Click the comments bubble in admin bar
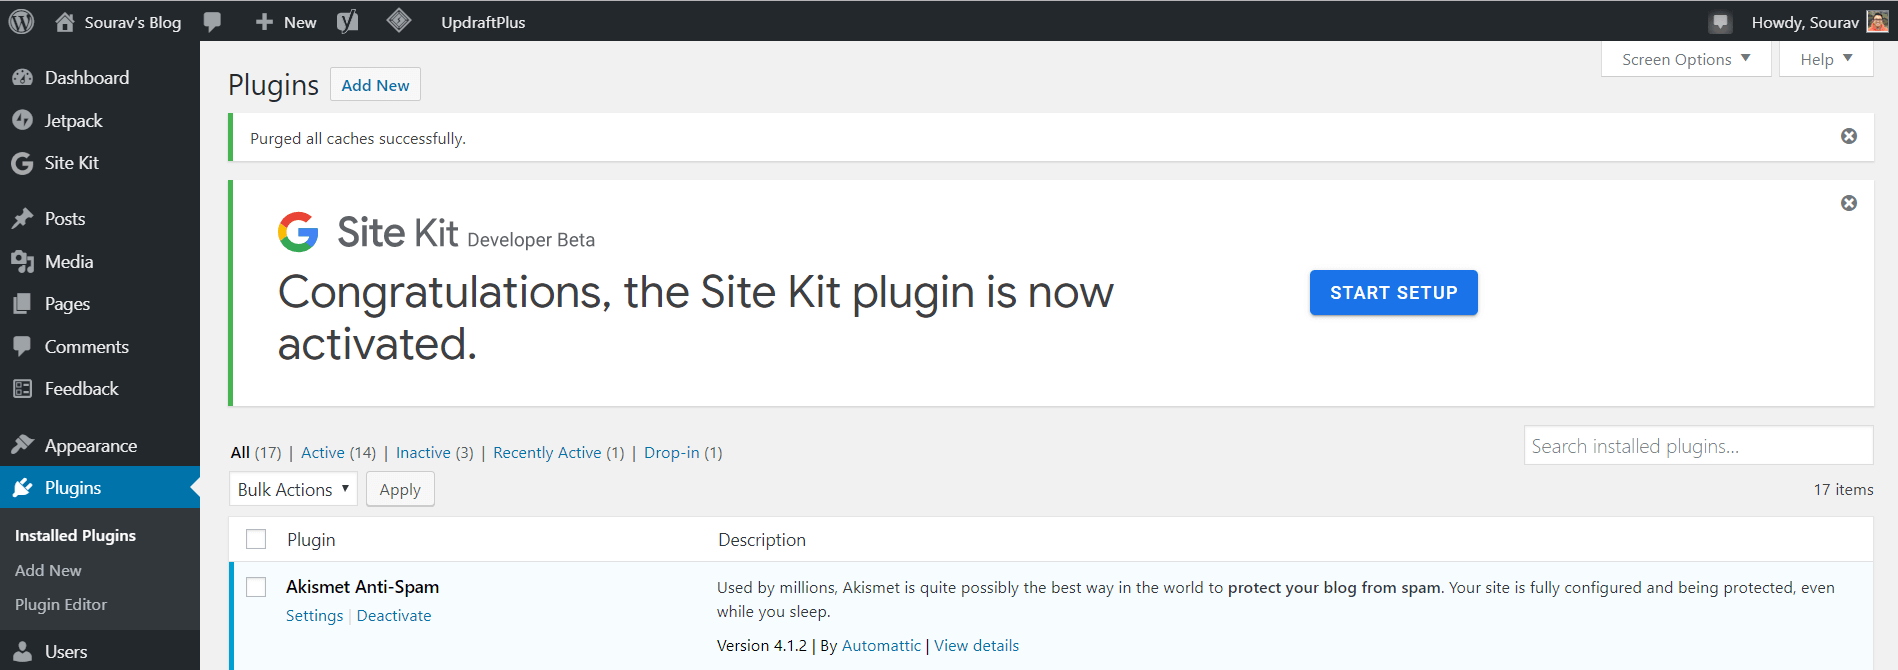This screenshot has height=670, width=1898. click(212, 22)
